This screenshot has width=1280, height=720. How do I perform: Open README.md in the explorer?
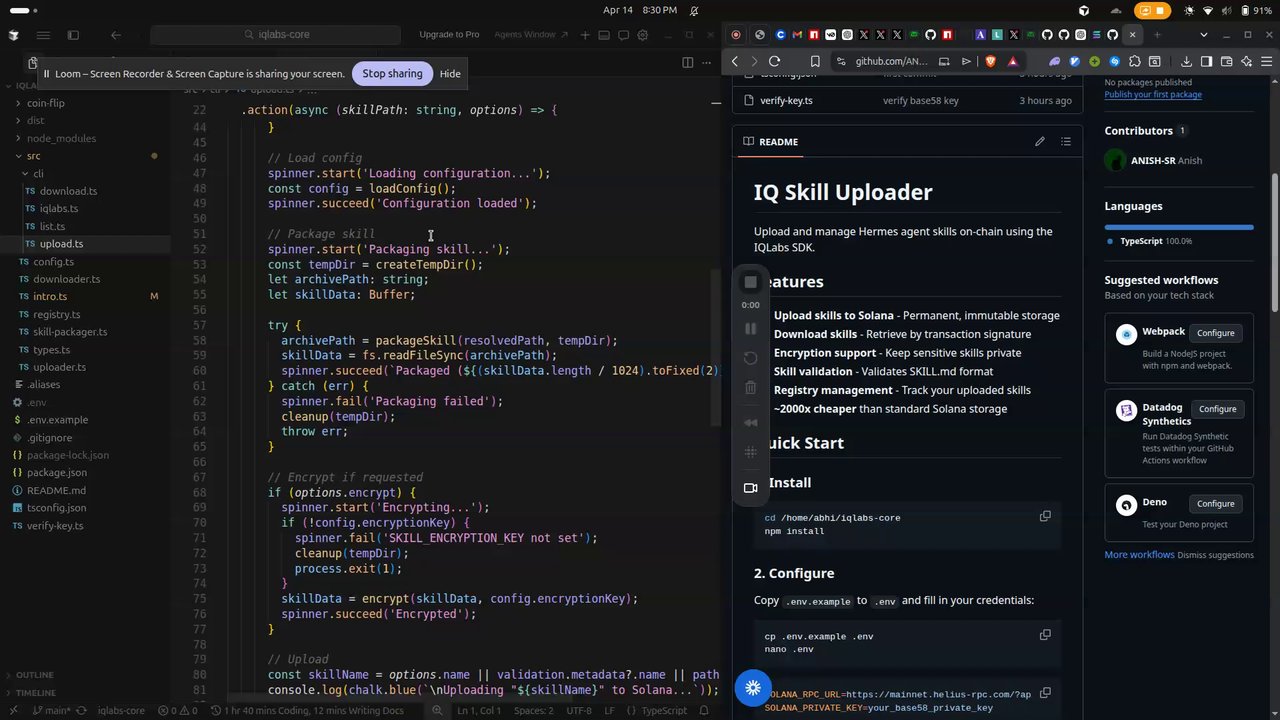coord(56,491)
